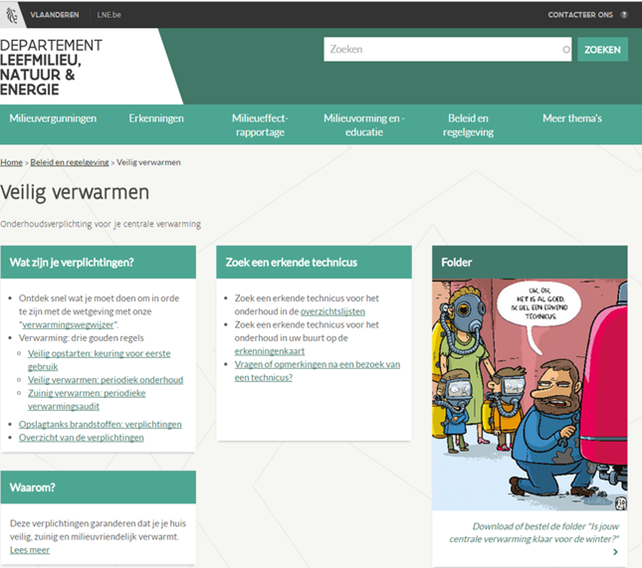Expand the Meer thema's menu
Viewport: 642px width, 568px height.
572,118
